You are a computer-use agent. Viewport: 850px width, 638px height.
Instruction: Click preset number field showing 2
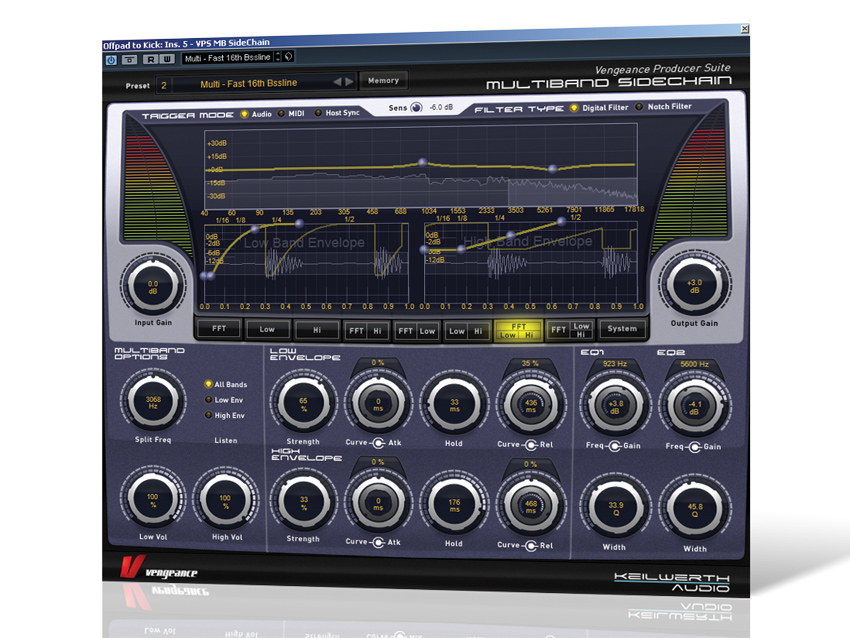pyautogui.click(x=164, y=85)
